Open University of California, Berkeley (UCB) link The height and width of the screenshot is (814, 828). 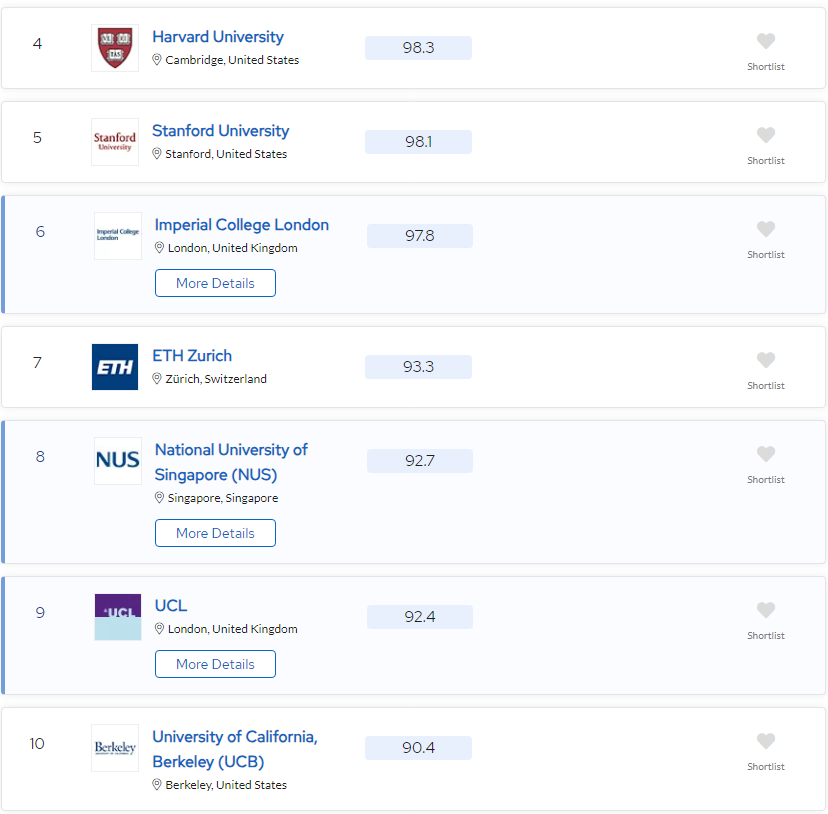pos(235,749)
